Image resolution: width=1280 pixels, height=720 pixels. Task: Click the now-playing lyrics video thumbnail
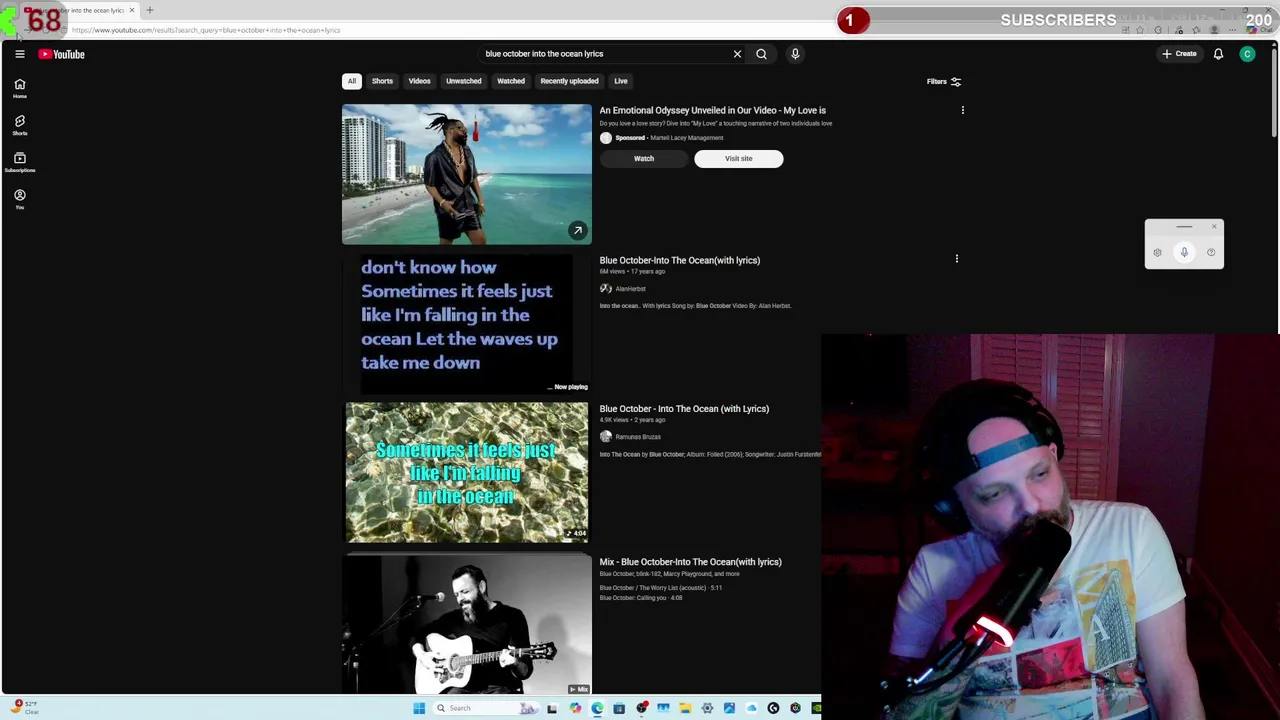click(x=467, y=323)
